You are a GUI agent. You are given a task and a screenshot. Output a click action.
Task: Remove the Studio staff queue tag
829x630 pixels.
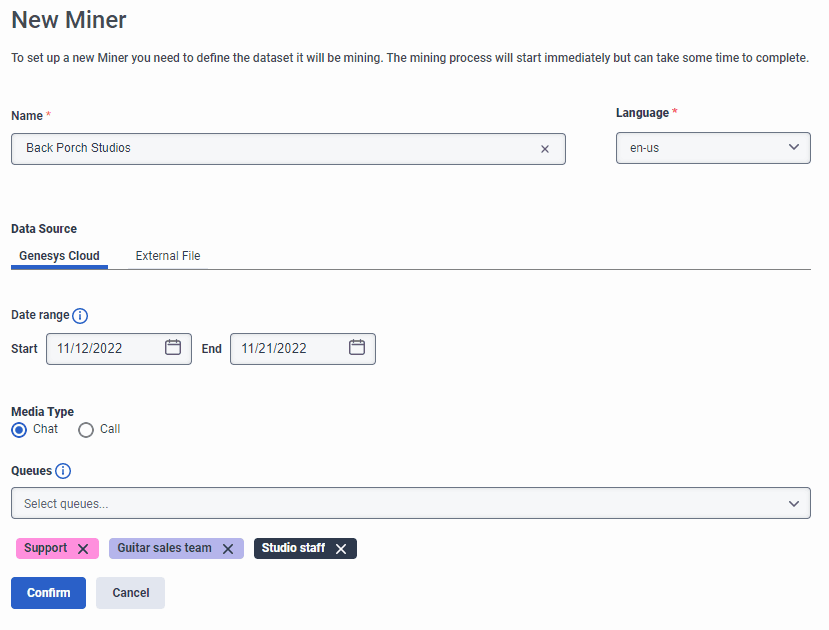pyautogui.click(x=340, y=548)
